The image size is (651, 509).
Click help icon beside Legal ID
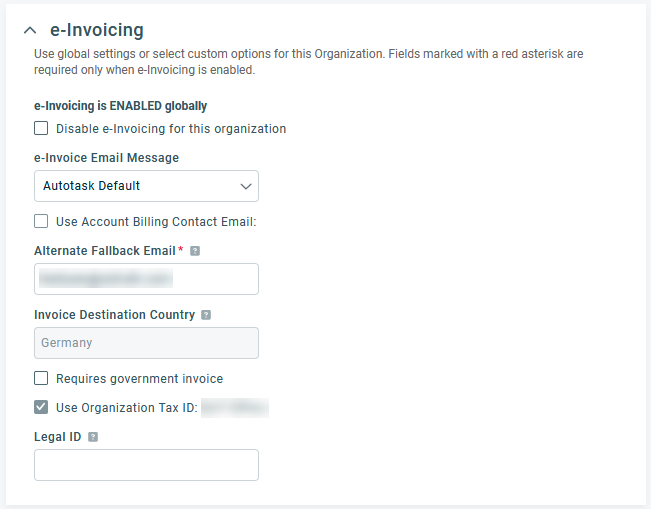coord(93,437)
